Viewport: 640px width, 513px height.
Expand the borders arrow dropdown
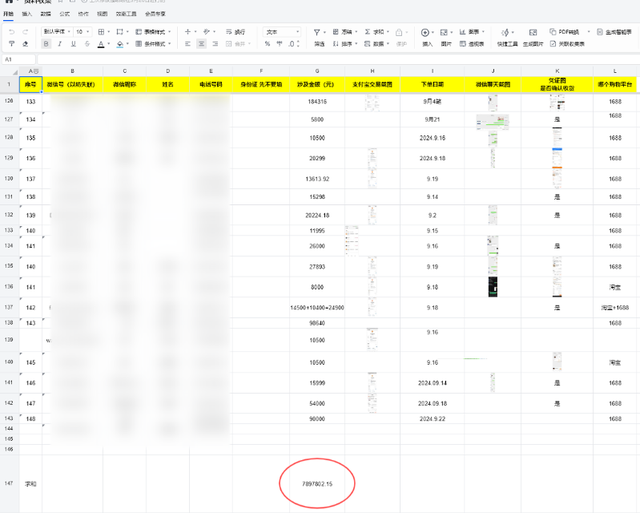pos(109,32)
